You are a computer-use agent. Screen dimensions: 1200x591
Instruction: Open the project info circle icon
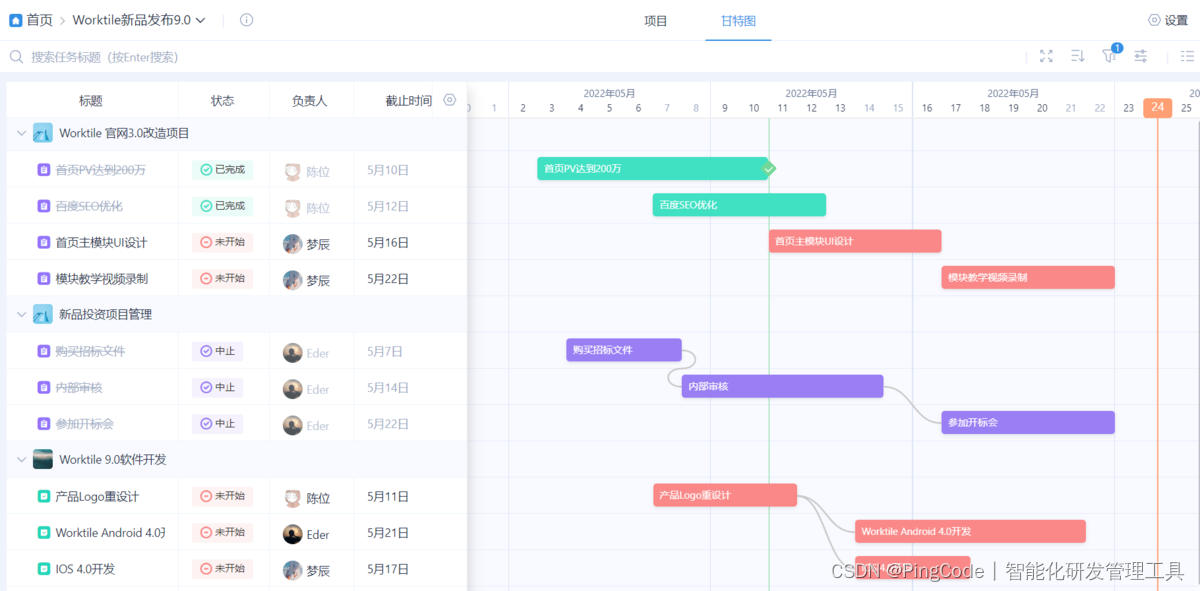click(247, 20)
